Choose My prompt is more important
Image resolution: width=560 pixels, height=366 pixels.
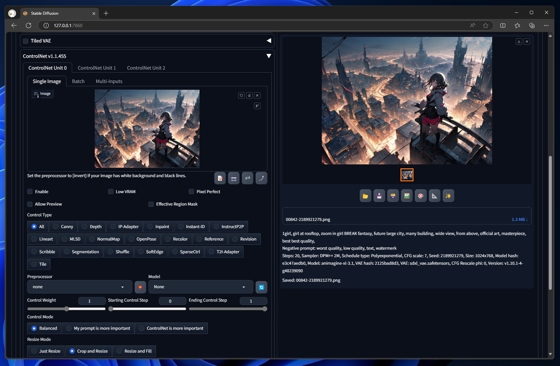pyautogui.click(x=98, y=328)
